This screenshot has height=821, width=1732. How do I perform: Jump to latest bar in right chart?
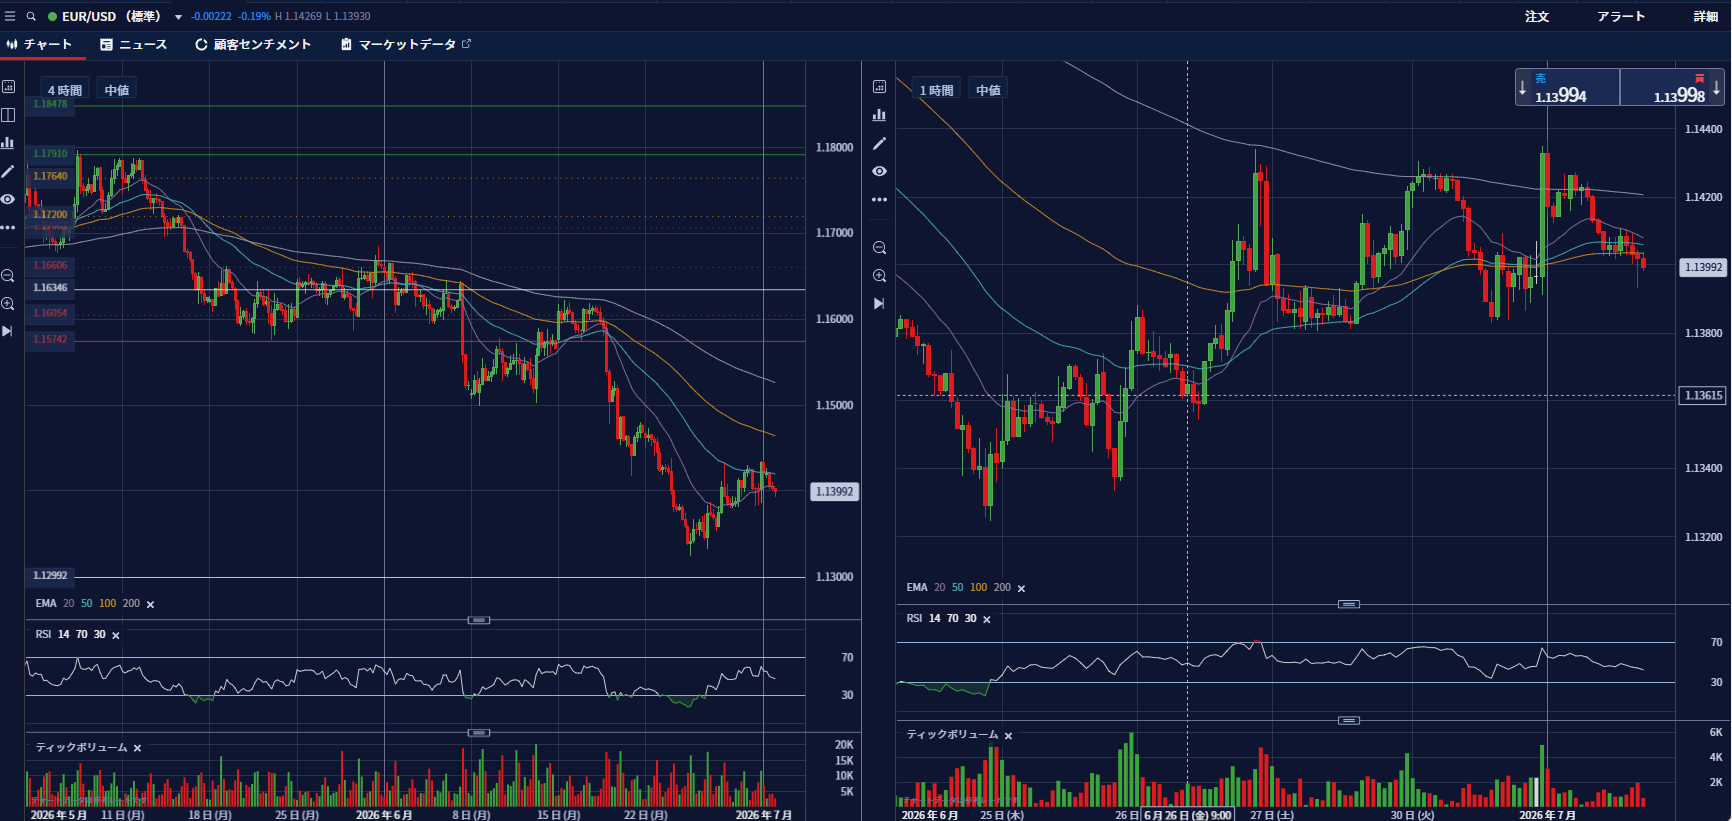coord(880,304)
